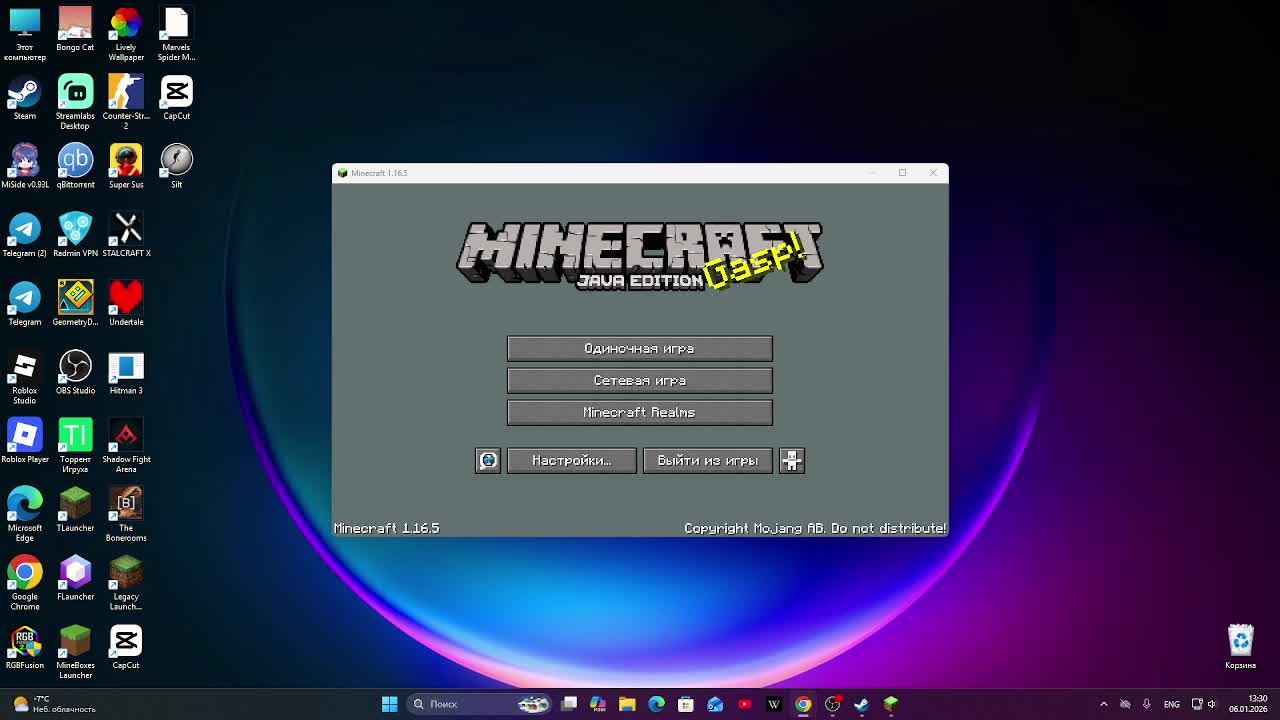
Task: Open Bongo Cat desktop shortcut
Action: (75, 29)
